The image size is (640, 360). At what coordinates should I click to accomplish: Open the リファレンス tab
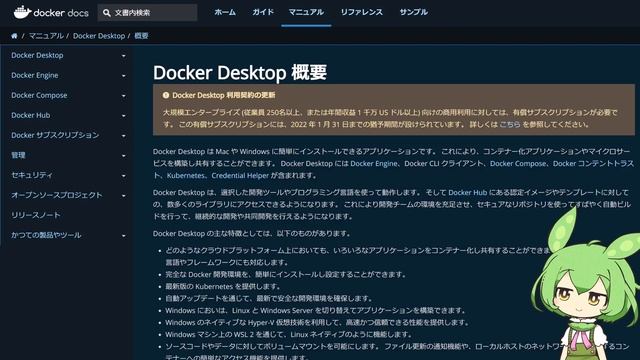coord(362,12)
